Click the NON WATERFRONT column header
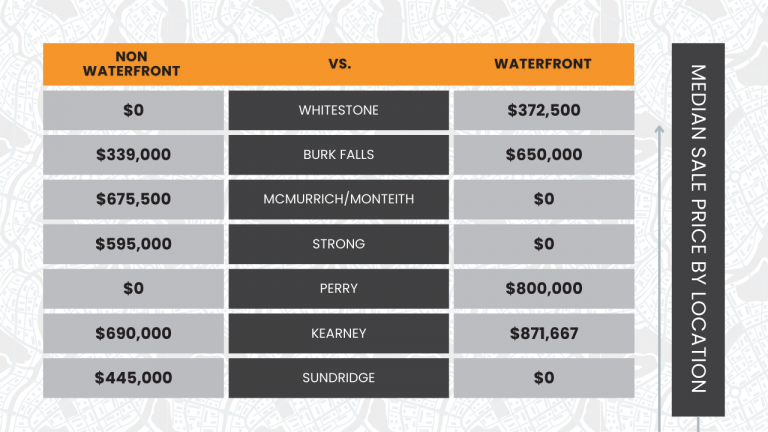The image size is (768, 432). click(x=131, y=64)
